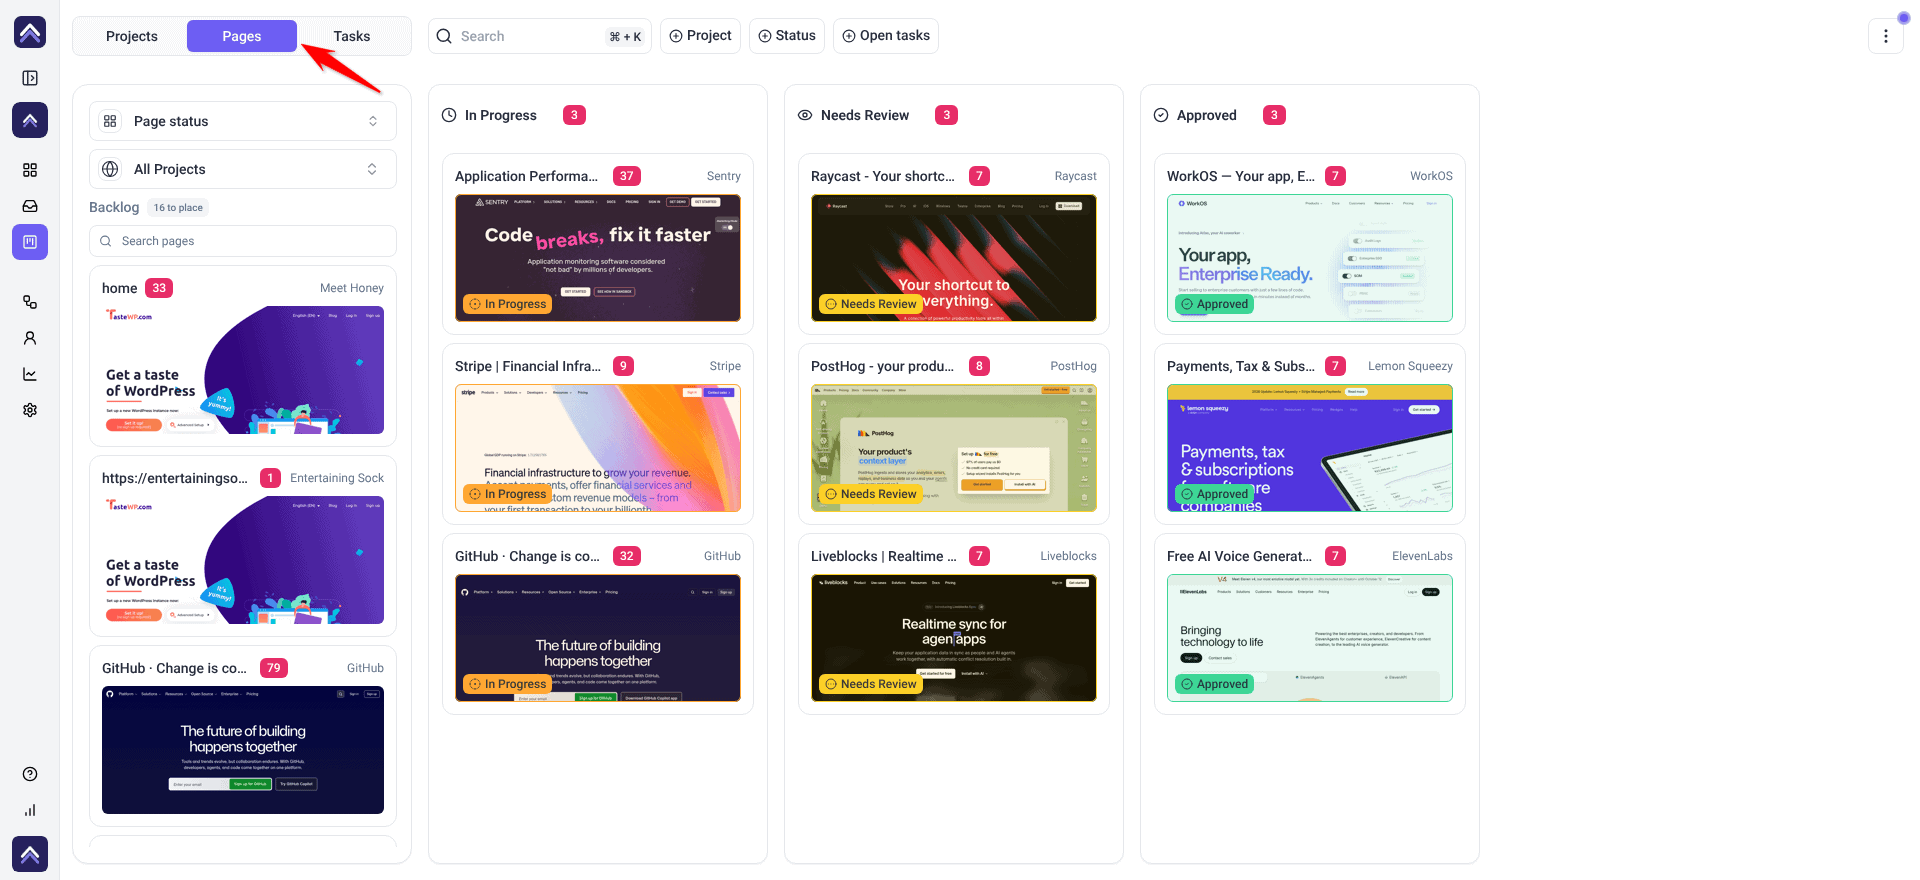Image resolution: width=1920 pixels, height=880 pixels.
Task: Open the user profile icon in sidebar
Action: point(30,338)
